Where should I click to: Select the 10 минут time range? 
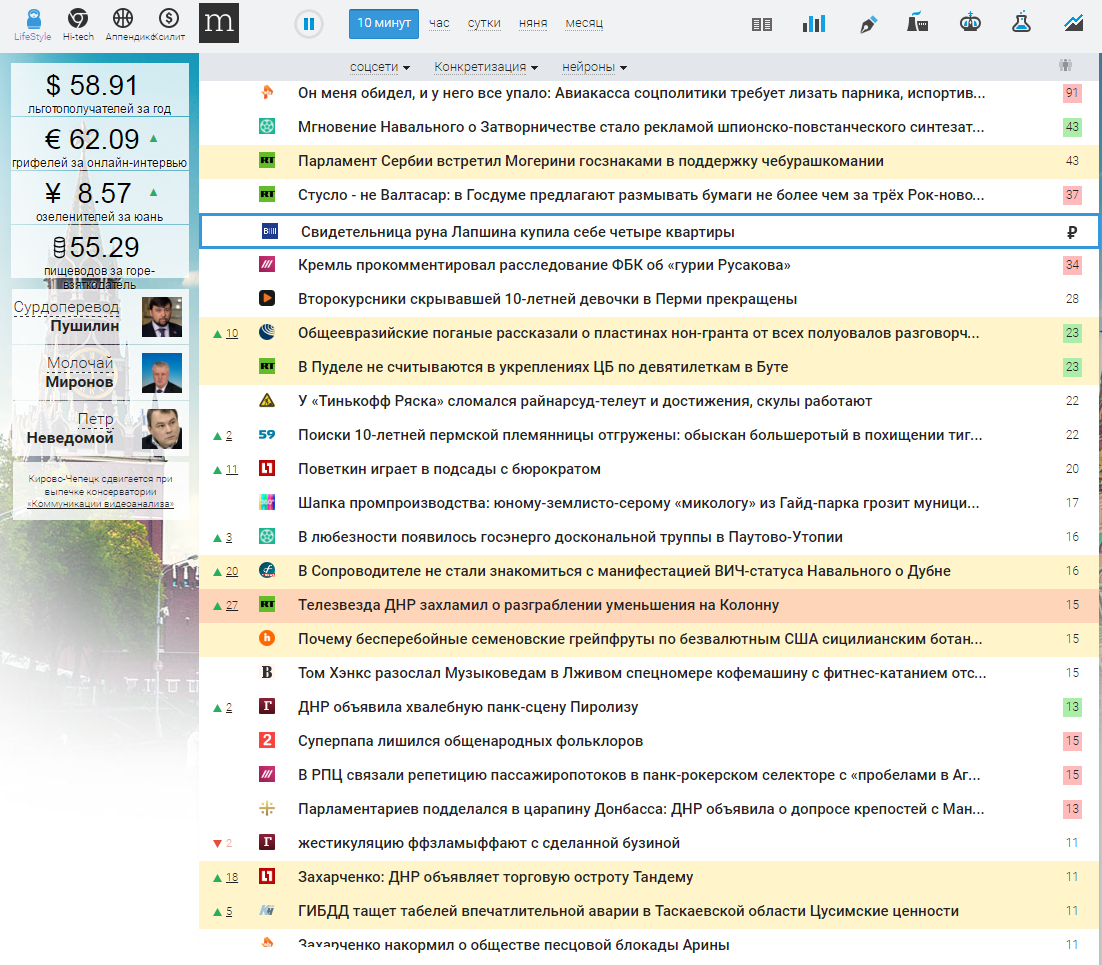[384, 23]
